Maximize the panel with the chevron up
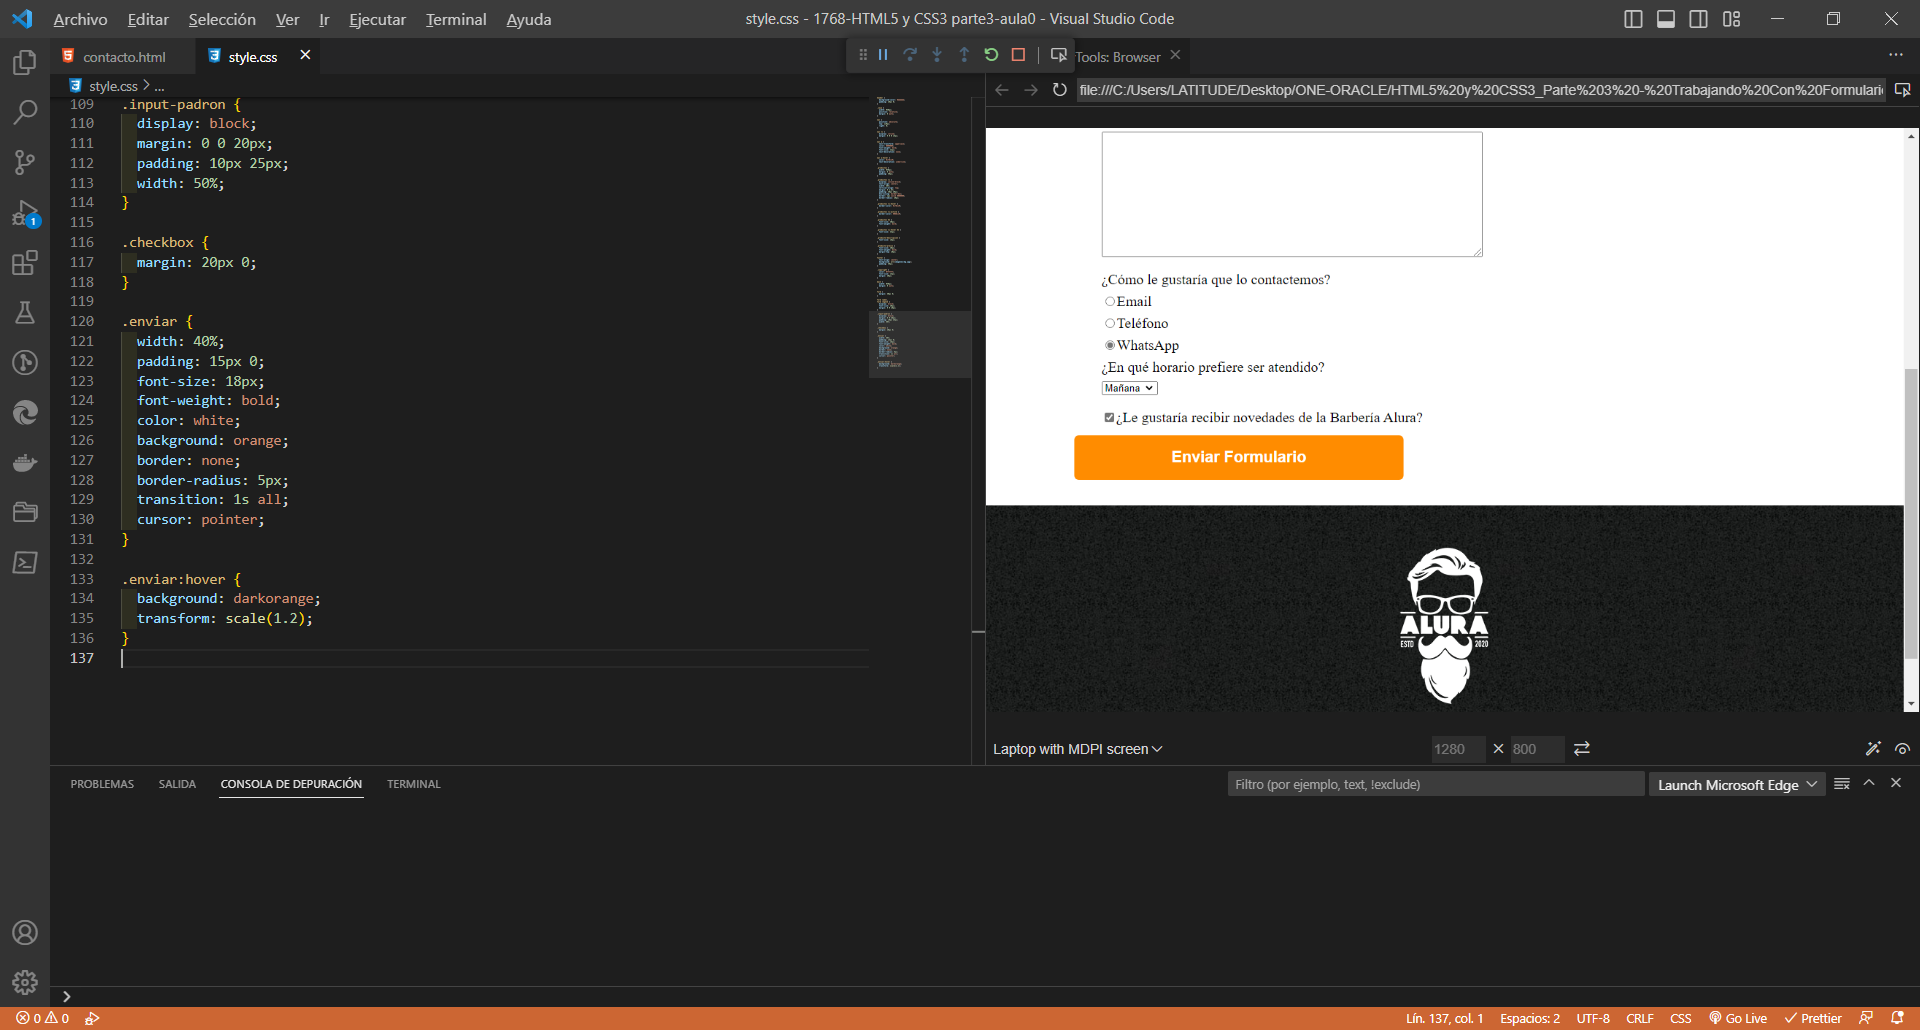This screenshot has width=1920, height=1030. (1869, 783)
